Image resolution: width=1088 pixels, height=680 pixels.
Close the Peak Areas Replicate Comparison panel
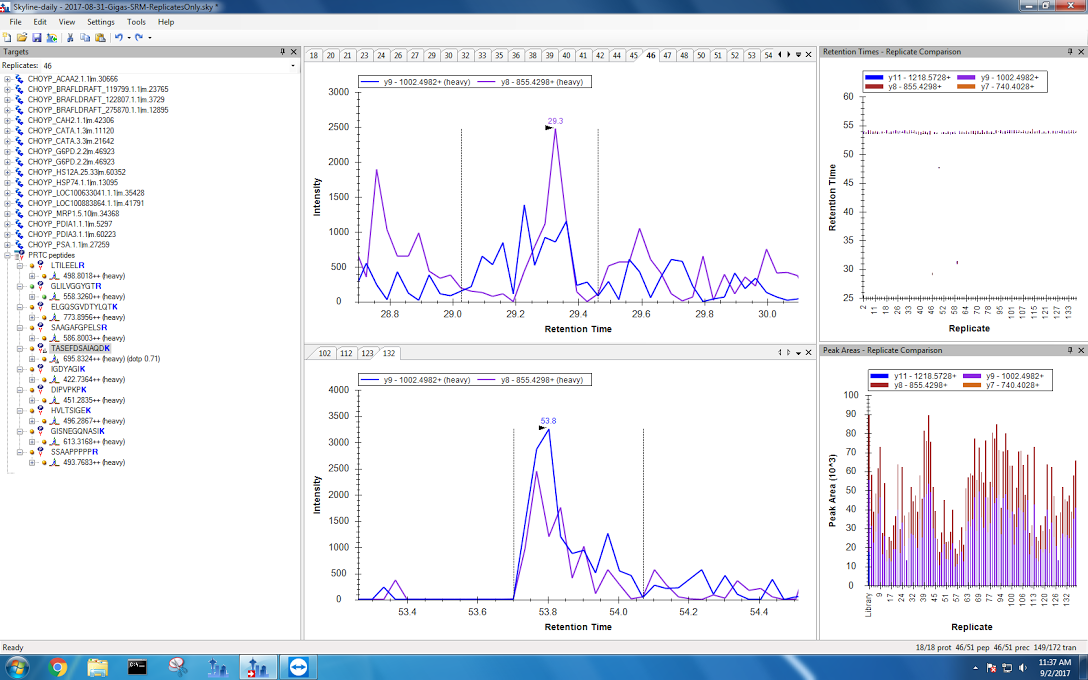click(x=1080, y=350)
